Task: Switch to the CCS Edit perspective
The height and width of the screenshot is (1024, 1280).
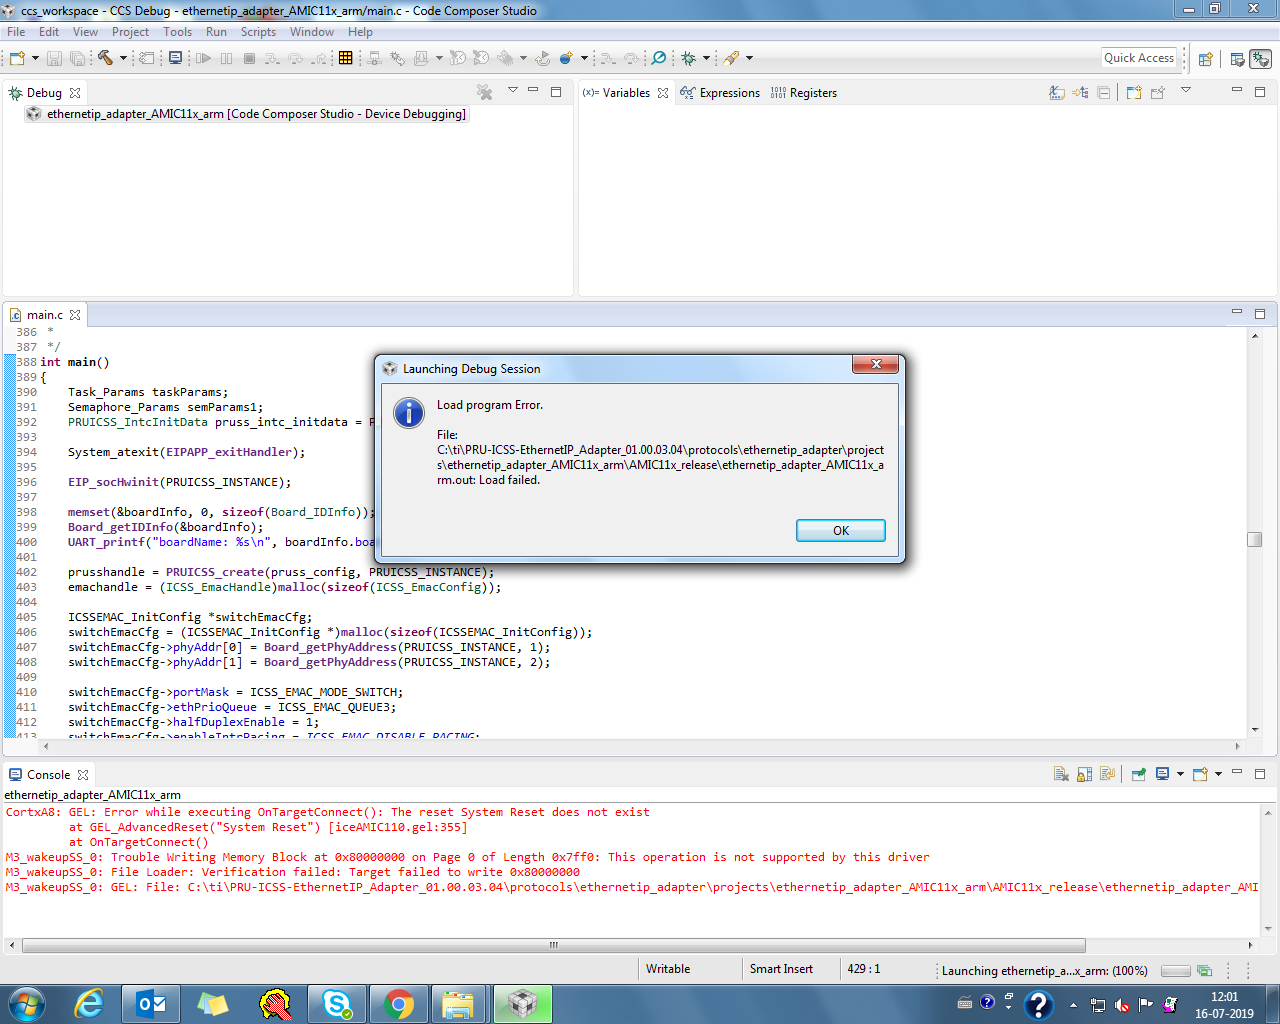Action: [x=1237, y=59]
